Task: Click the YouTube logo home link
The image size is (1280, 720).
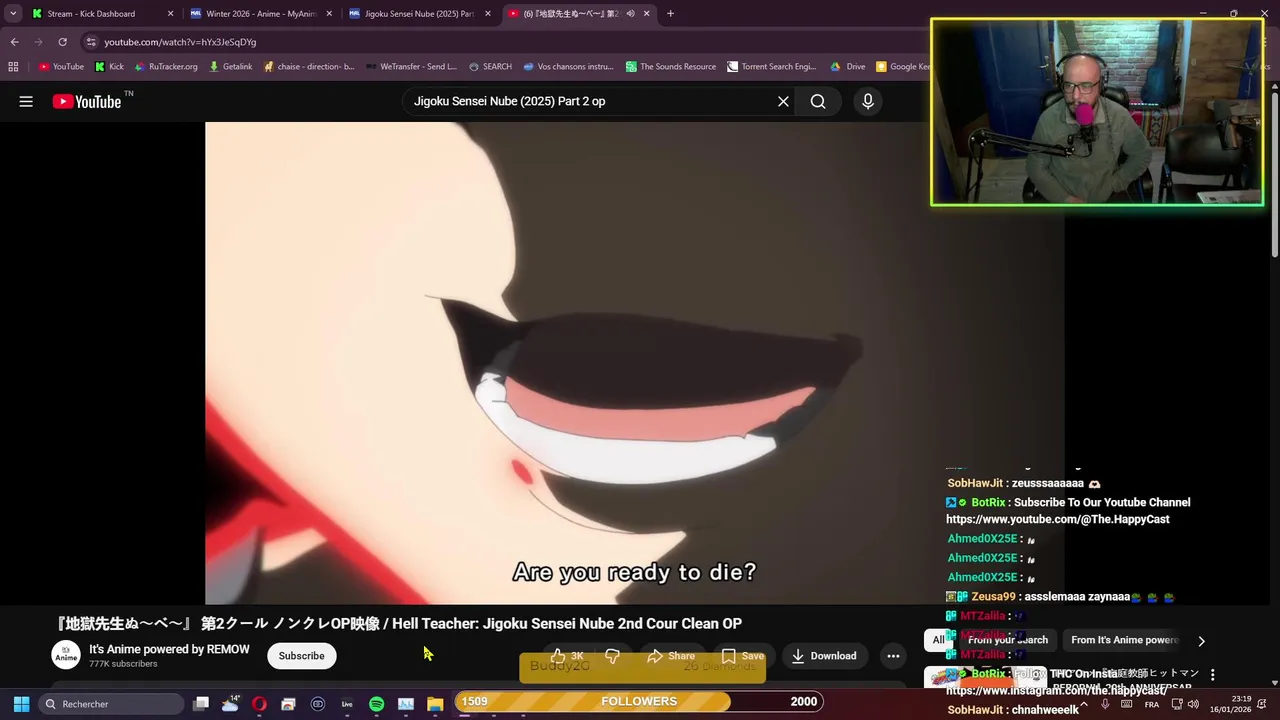Action: point(86,101)
